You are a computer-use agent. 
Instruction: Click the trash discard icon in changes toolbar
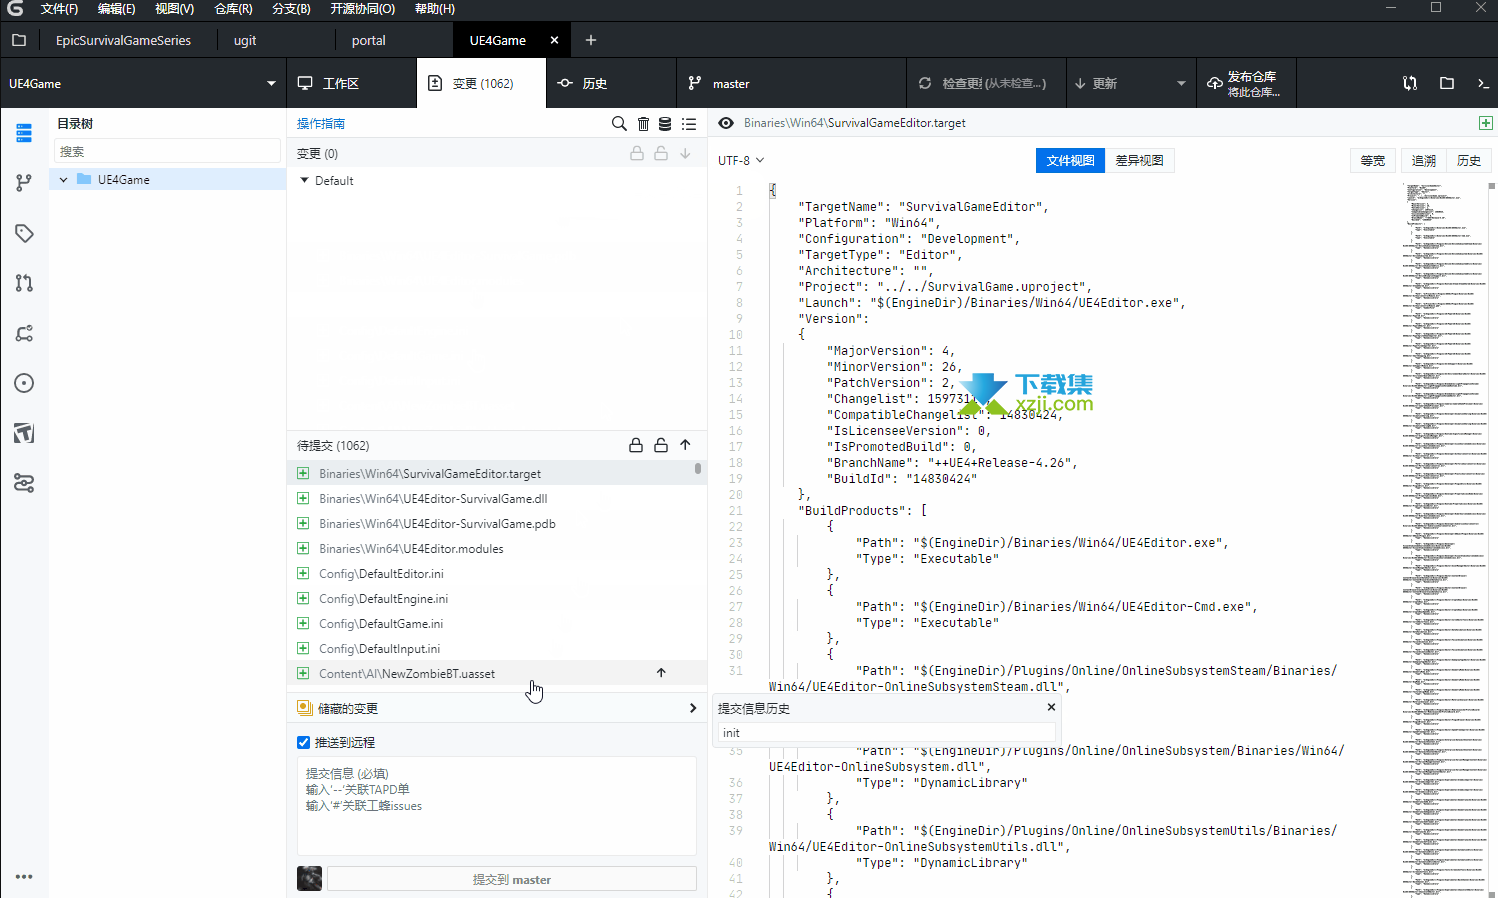point(643,124)
